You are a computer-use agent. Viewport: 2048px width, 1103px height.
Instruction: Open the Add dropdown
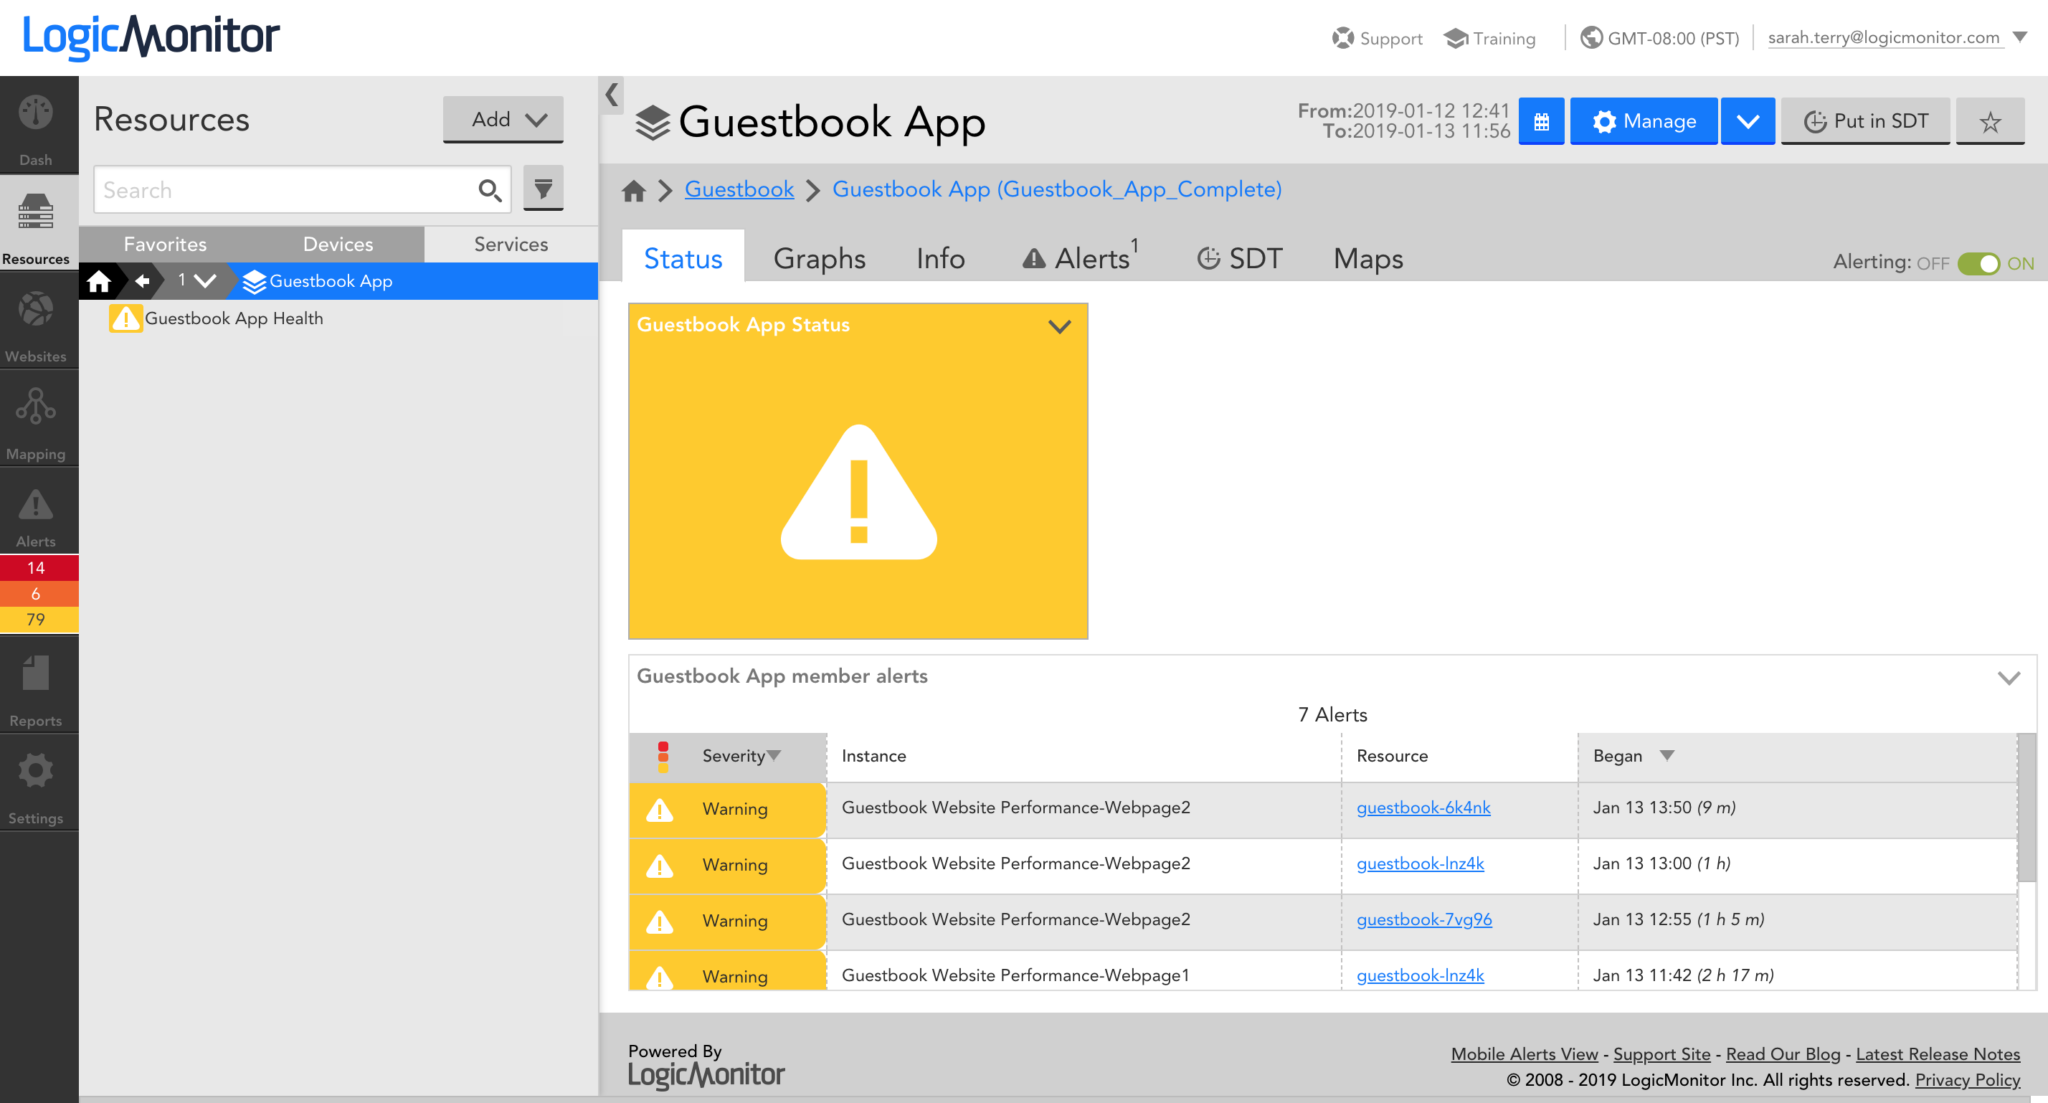tap(504, 119)
